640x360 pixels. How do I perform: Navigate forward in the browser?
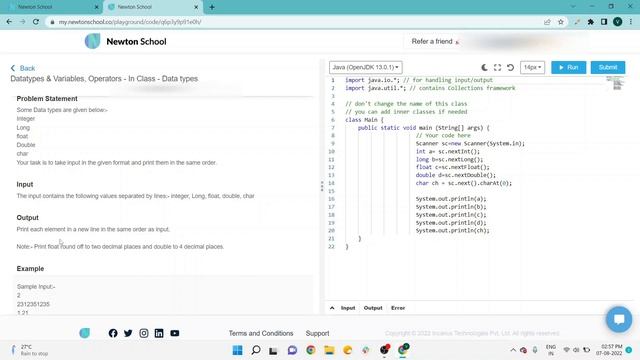point(22,22)
